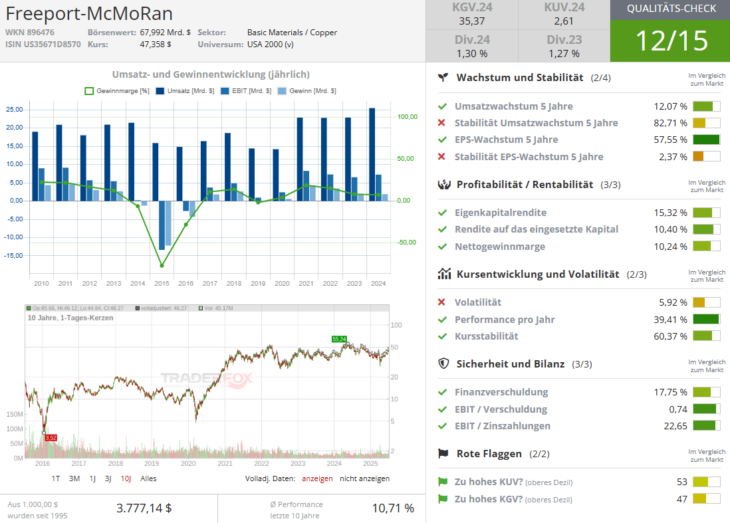Click WKN 896476 text
This screenshot has height=523, width=730.
[30, 33]
